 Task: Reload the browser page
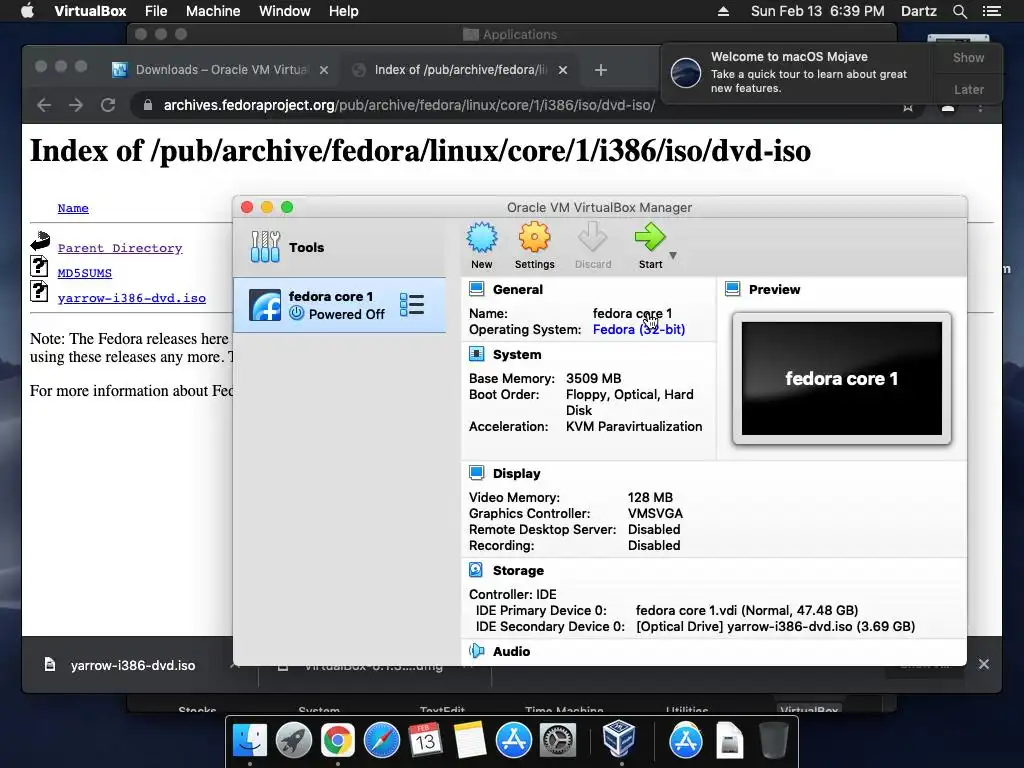point(108,105)
